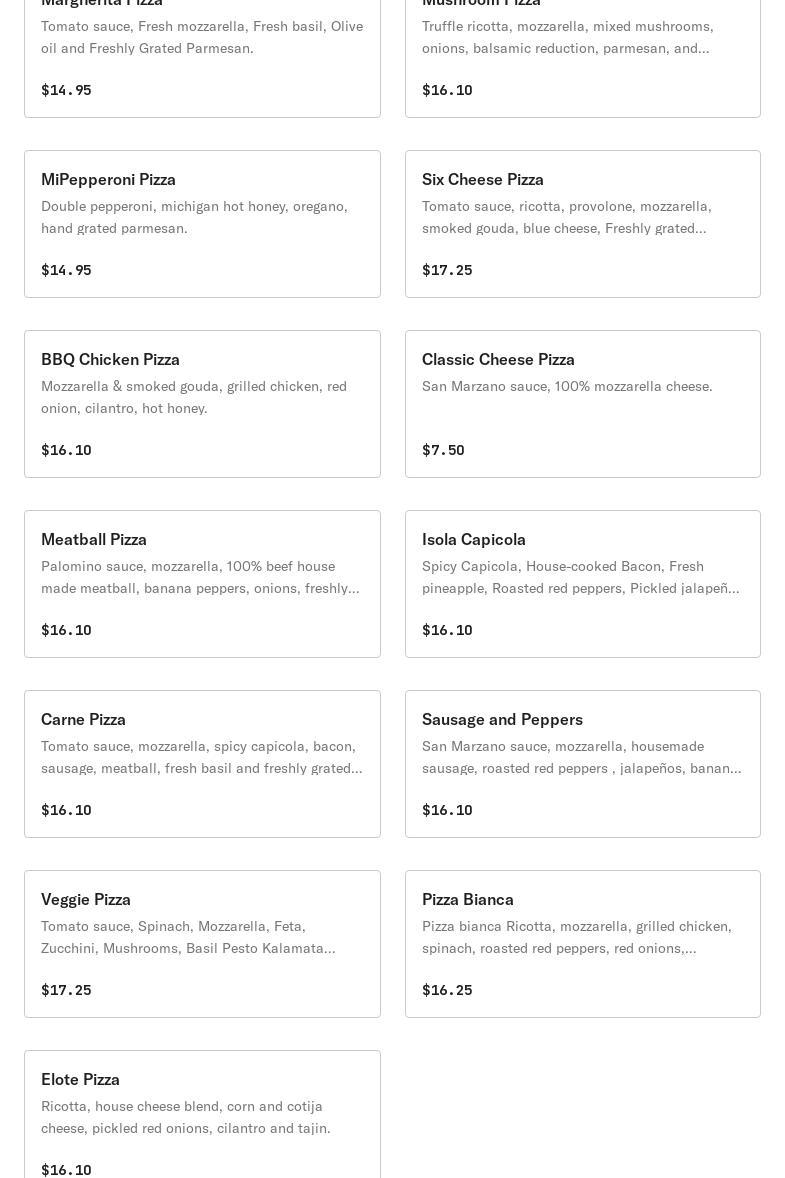Open Classic Cheese Pizza details

point(582,404)
